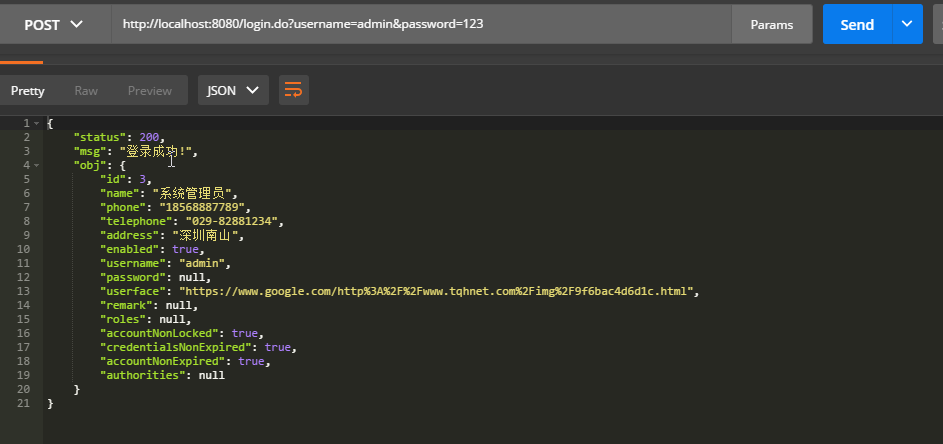Click the 200 status value

149,137
